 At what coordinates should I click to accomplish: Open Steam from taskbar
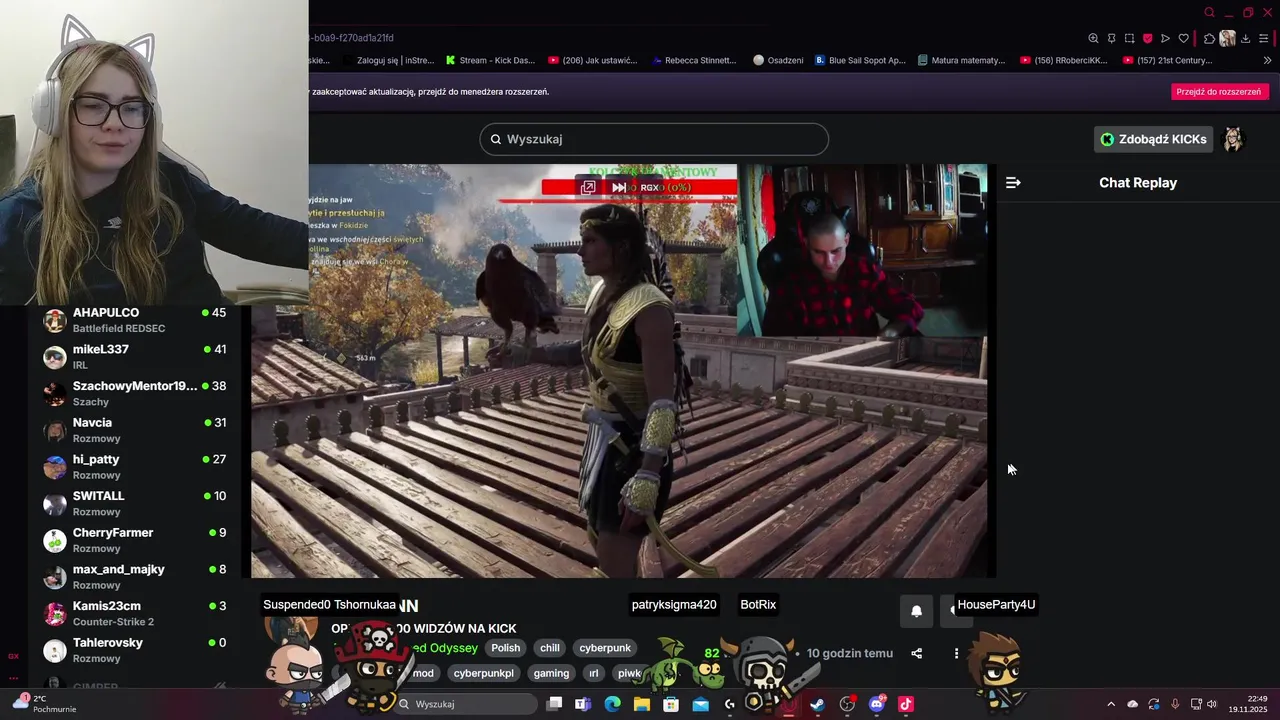point(818,704)
